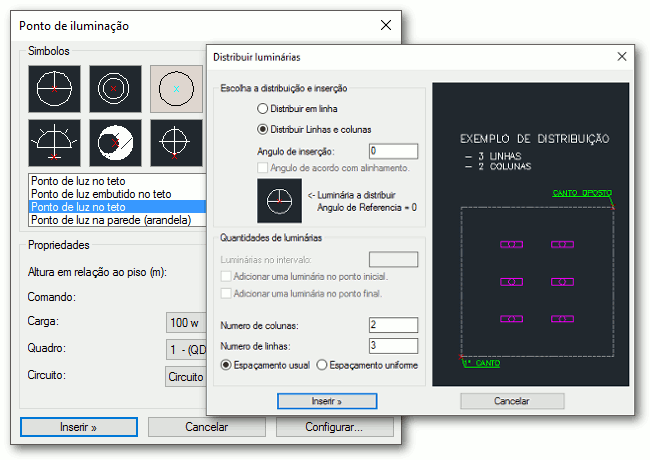Viewport: 650px width, 460px height.
Task: Open the Quadro '1 - (QD' dropdown
Action: tap(186, 350)
